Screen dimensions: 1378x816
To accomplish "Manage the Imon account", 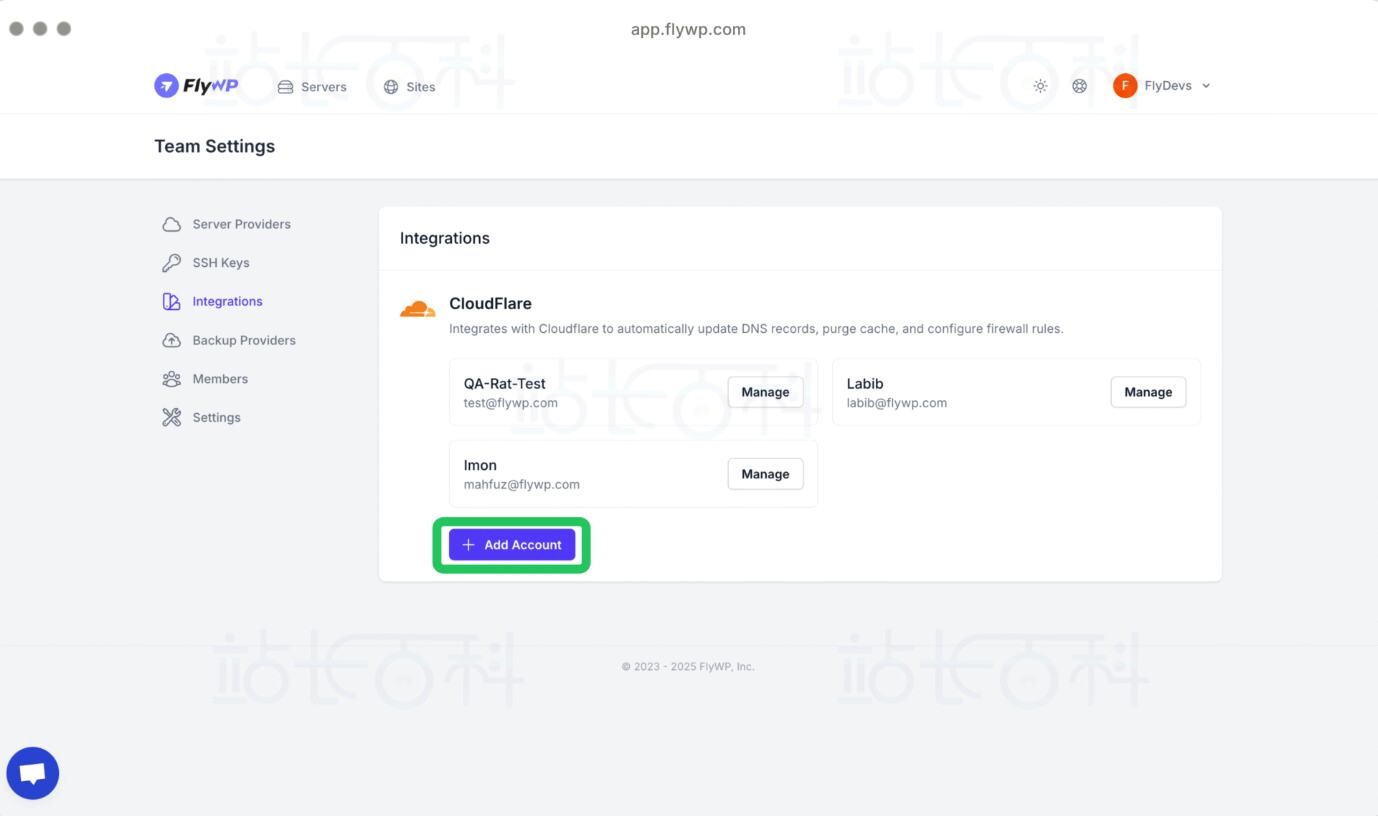I will [x=765, y=474].
